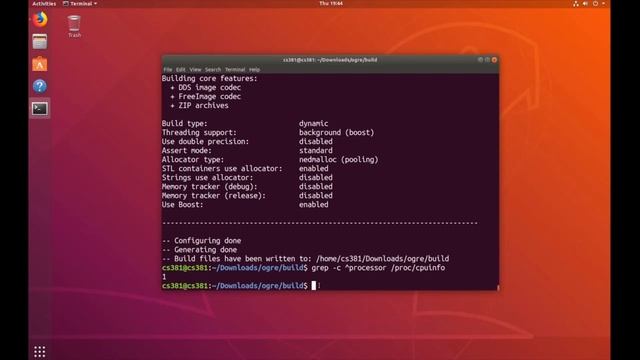Screen dimensions: 640x360
Task: Show Applications grid button
Action: 40,351
